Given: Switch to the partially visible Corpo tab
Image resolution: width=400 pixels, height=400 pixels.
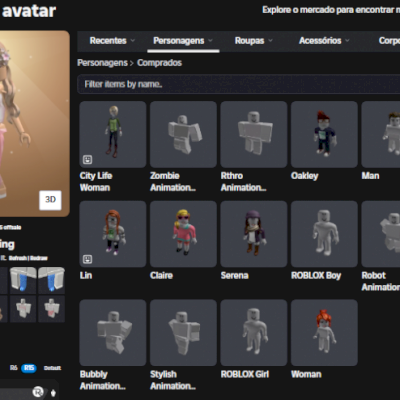Looking at the screenshot, I should pyautogui.click(x=389, y=41).
